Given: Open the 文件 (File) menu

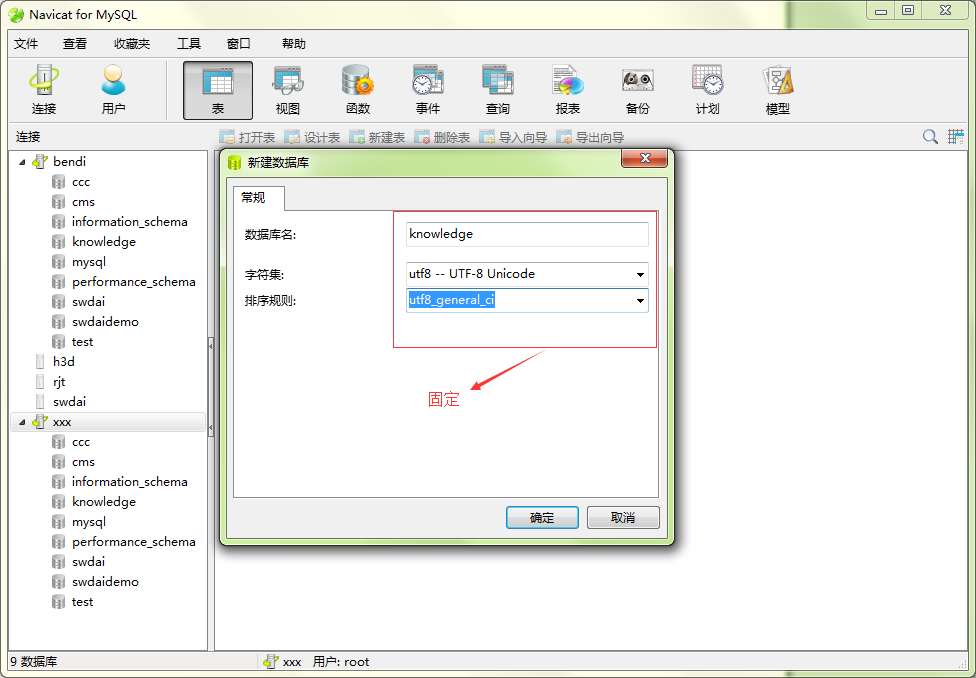Looking at the screenshot, I should click(x=26, y=44).
